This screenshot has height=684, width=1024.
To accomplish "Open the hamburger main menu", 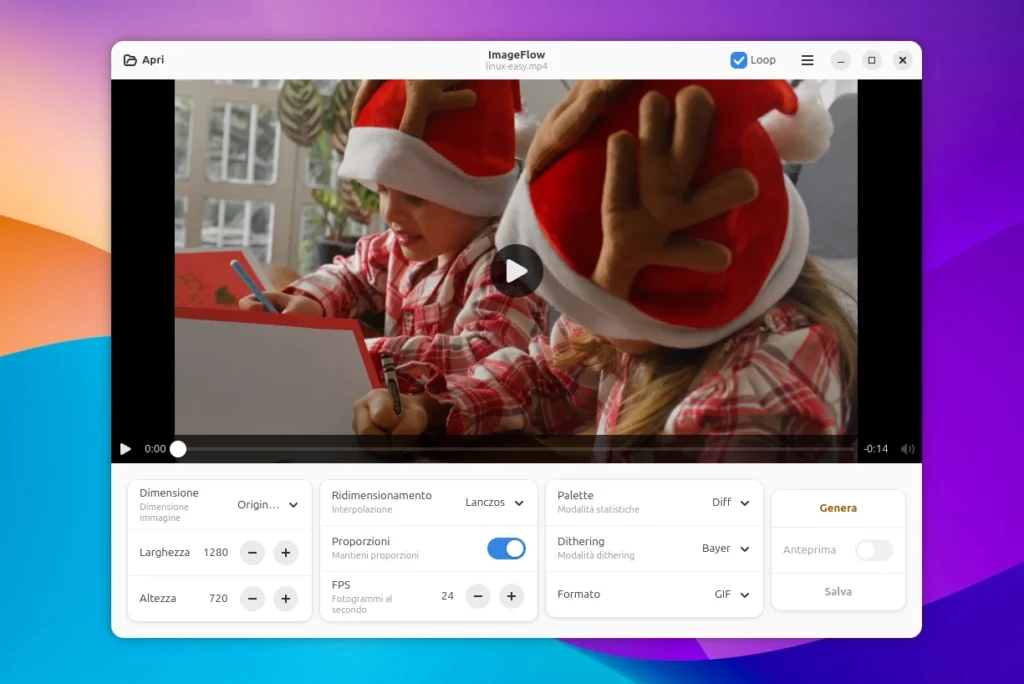I will pos(807,60).
